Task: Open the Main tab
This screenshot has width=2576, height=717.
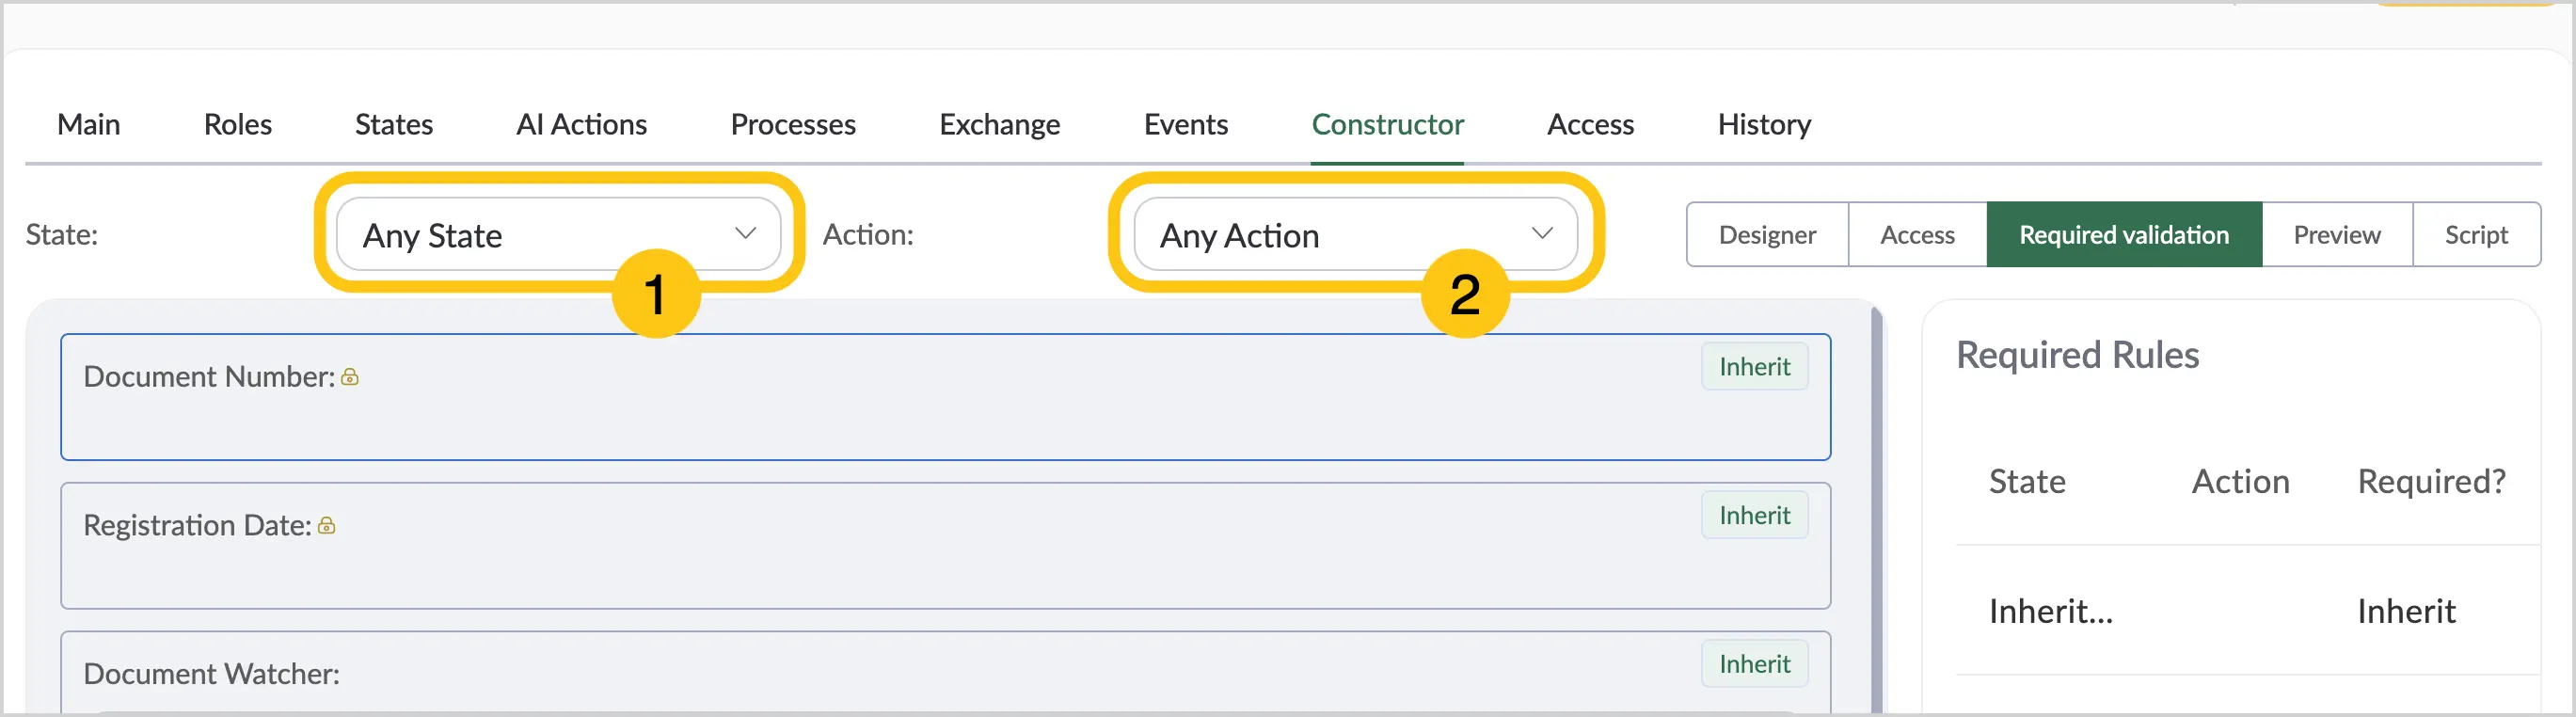Action: (x=89, y=124)
